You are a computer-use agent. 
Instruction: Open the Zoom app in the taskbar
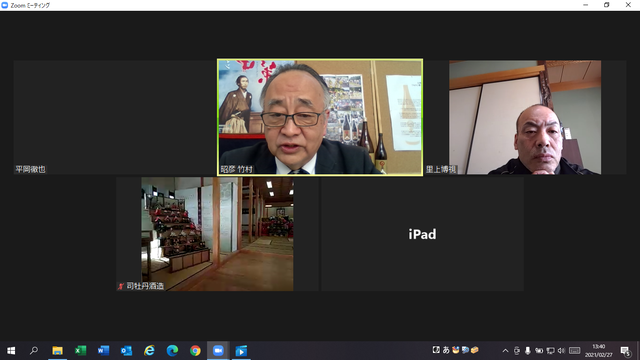tap(218, 351)
